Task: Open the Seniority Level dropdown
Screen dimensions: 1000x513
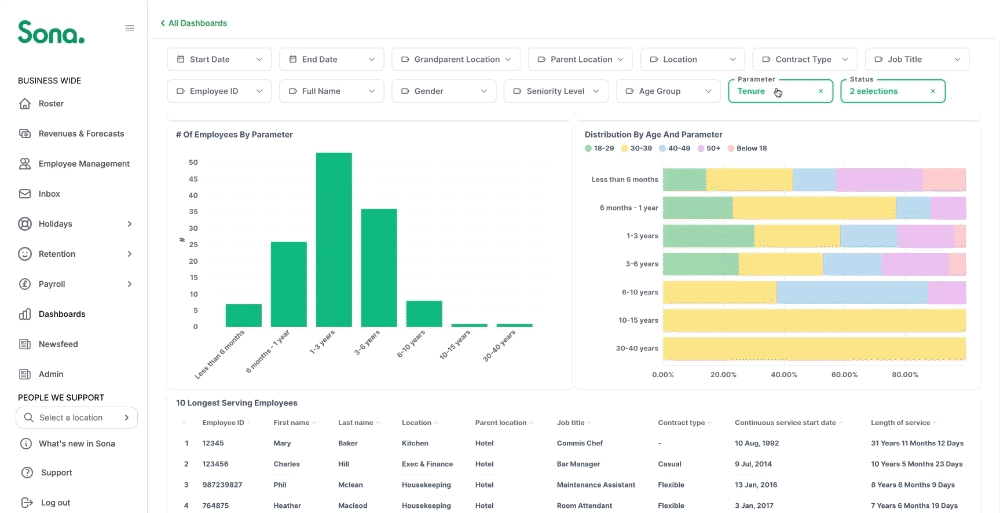Action: click(556, 91)
